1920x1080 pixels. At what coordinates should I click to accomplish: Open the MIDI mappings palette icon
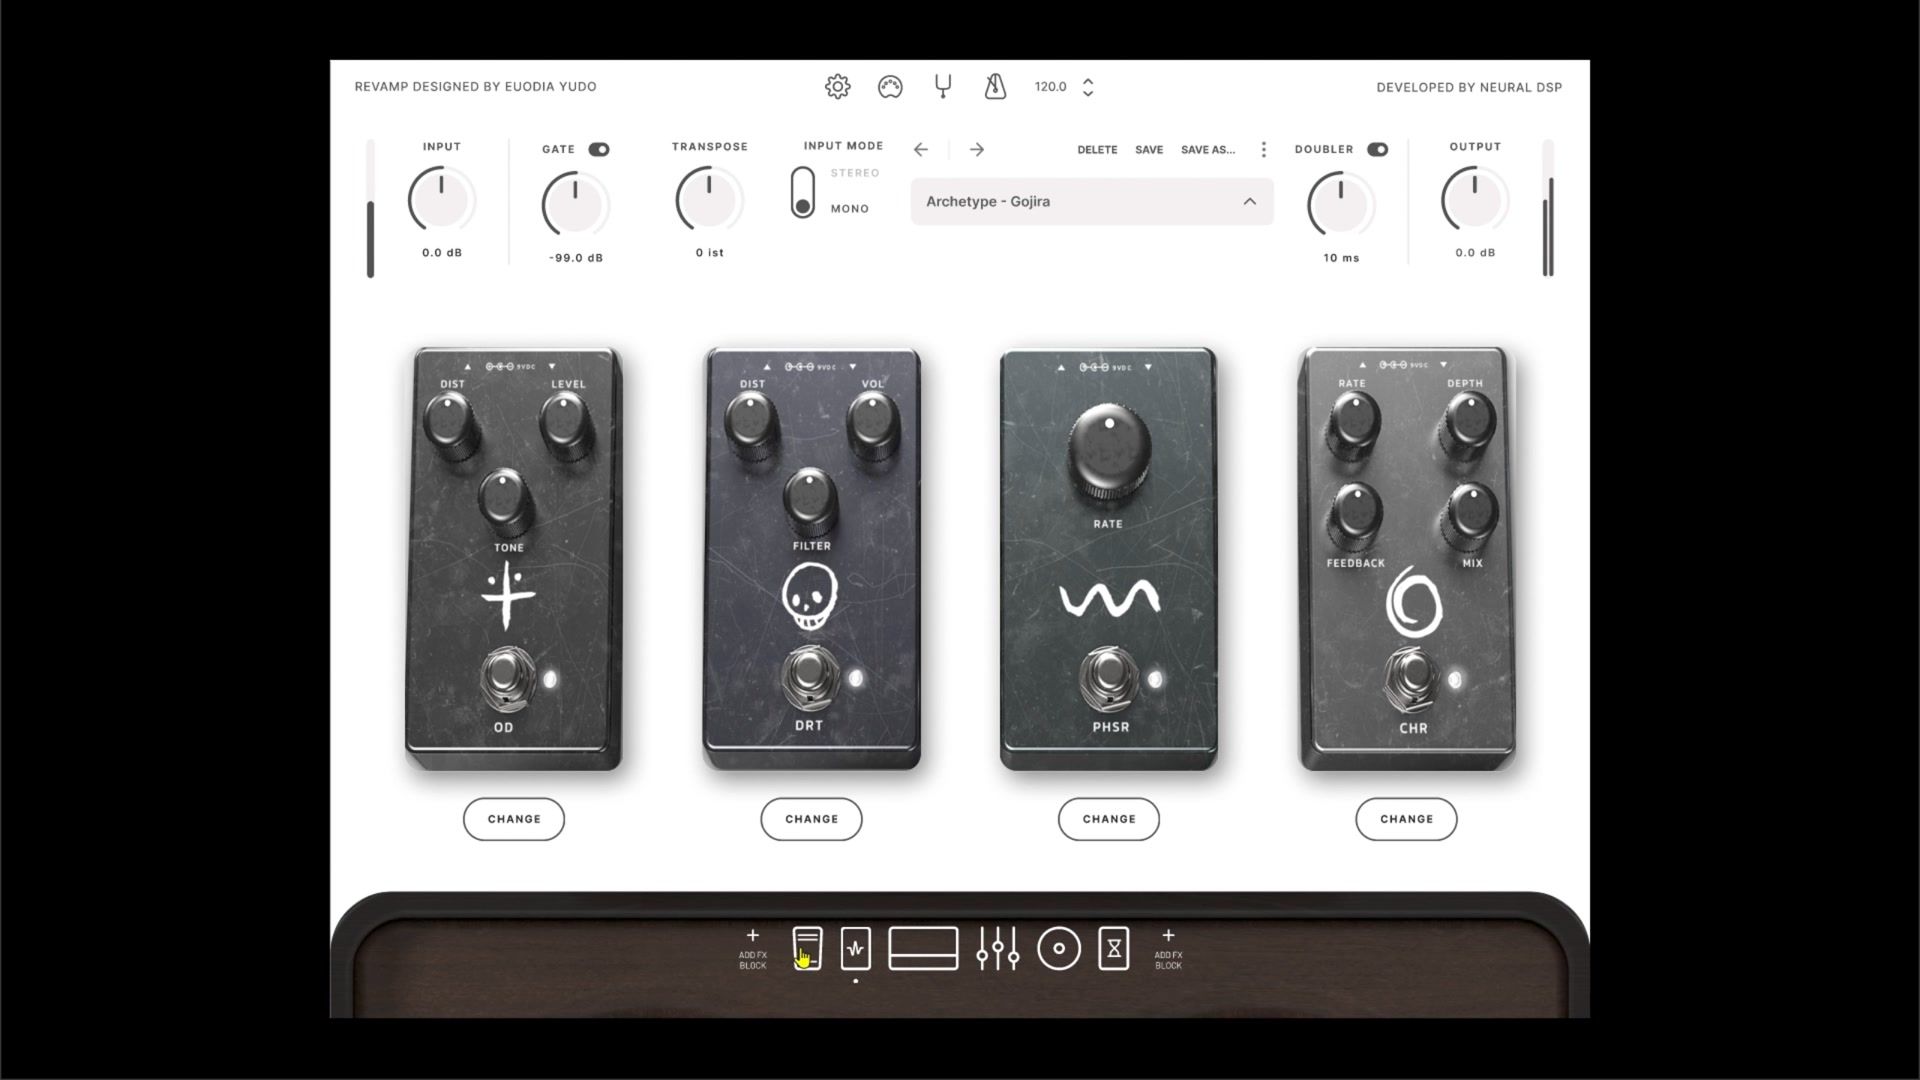pyautogui.click(x=890, y=87)
